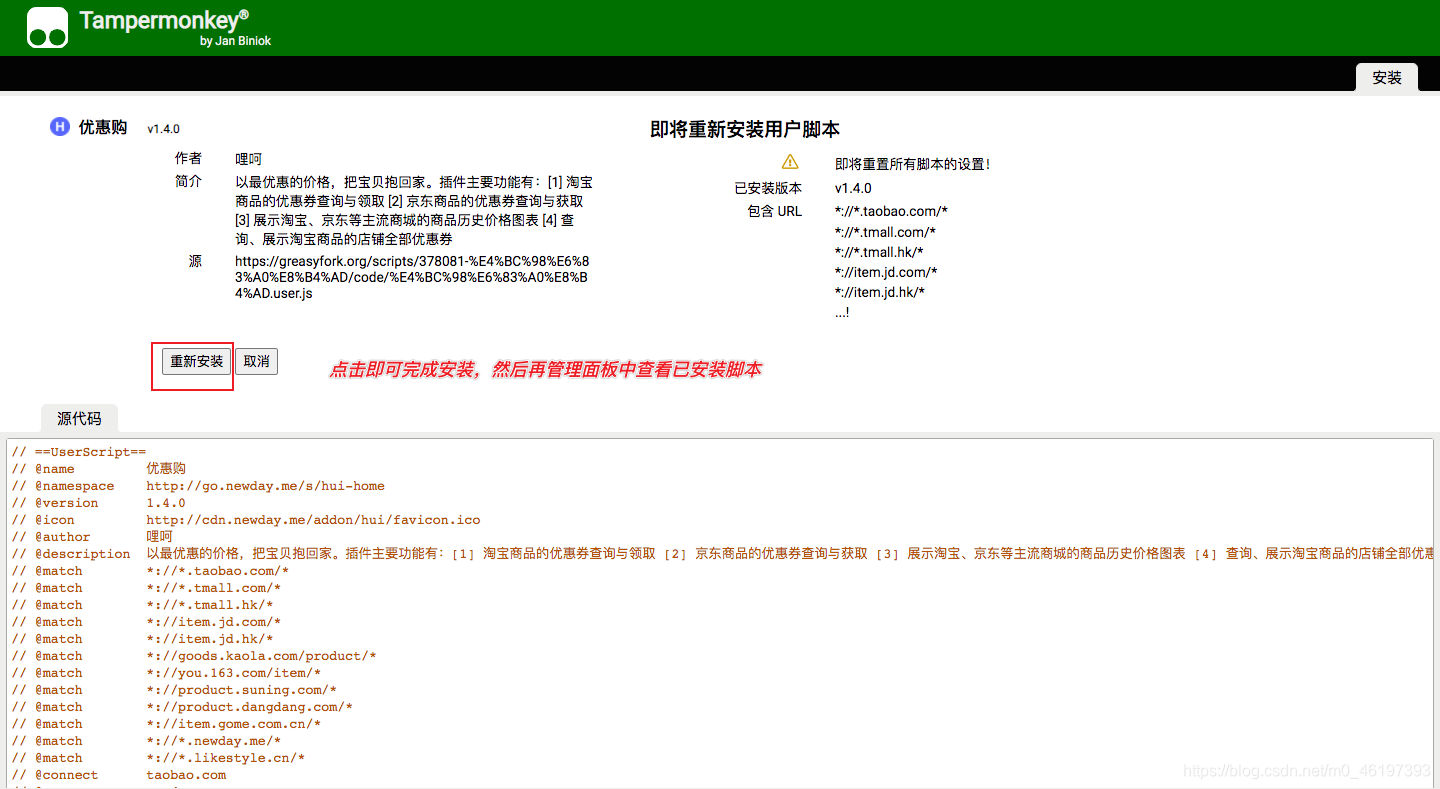Click the 已安装版本 value v1.4.0

851,186
